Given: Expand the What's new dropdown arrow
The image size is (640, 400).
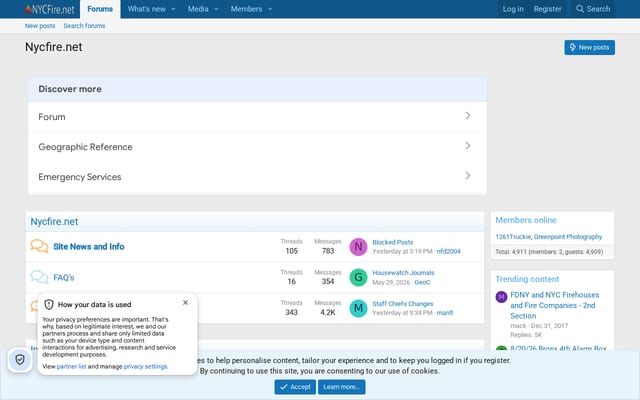Looking at the screenshot, I should (173, 9).
